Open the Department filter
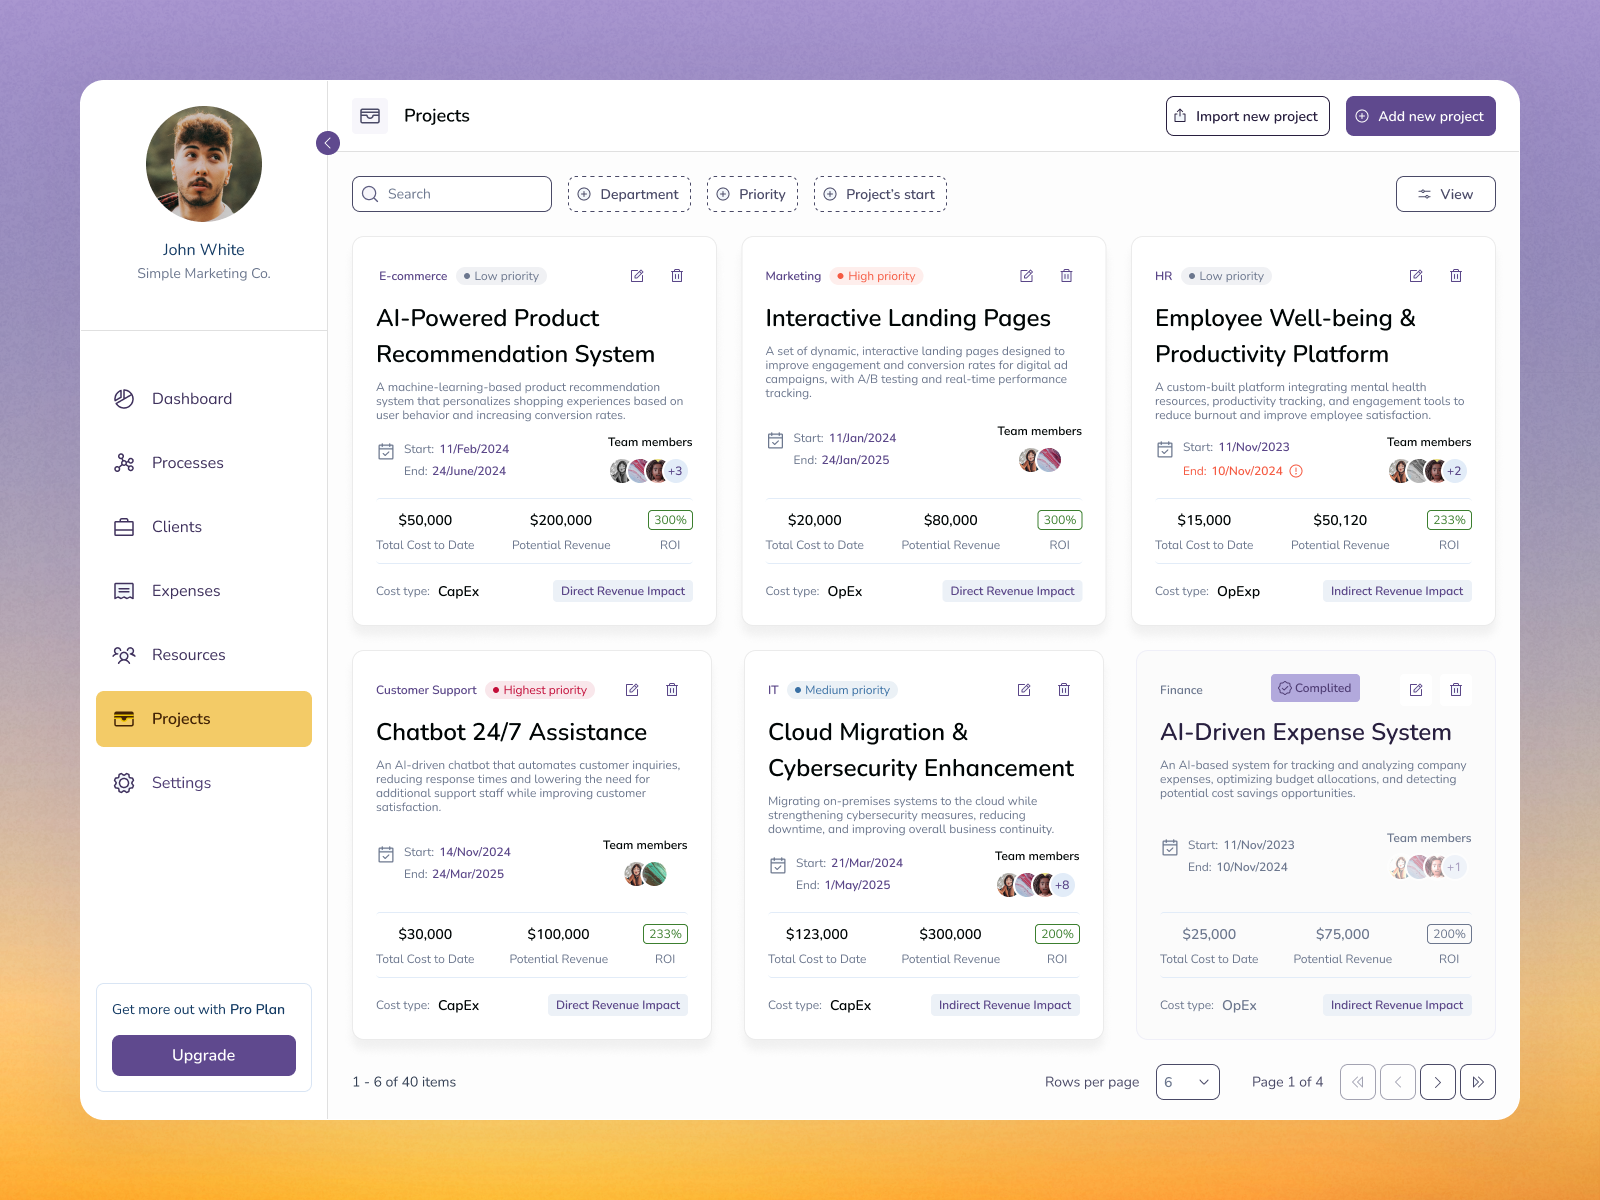The height and width of the screenshot is (1200, 1600). pyautogui.click(x=629, y=194)
